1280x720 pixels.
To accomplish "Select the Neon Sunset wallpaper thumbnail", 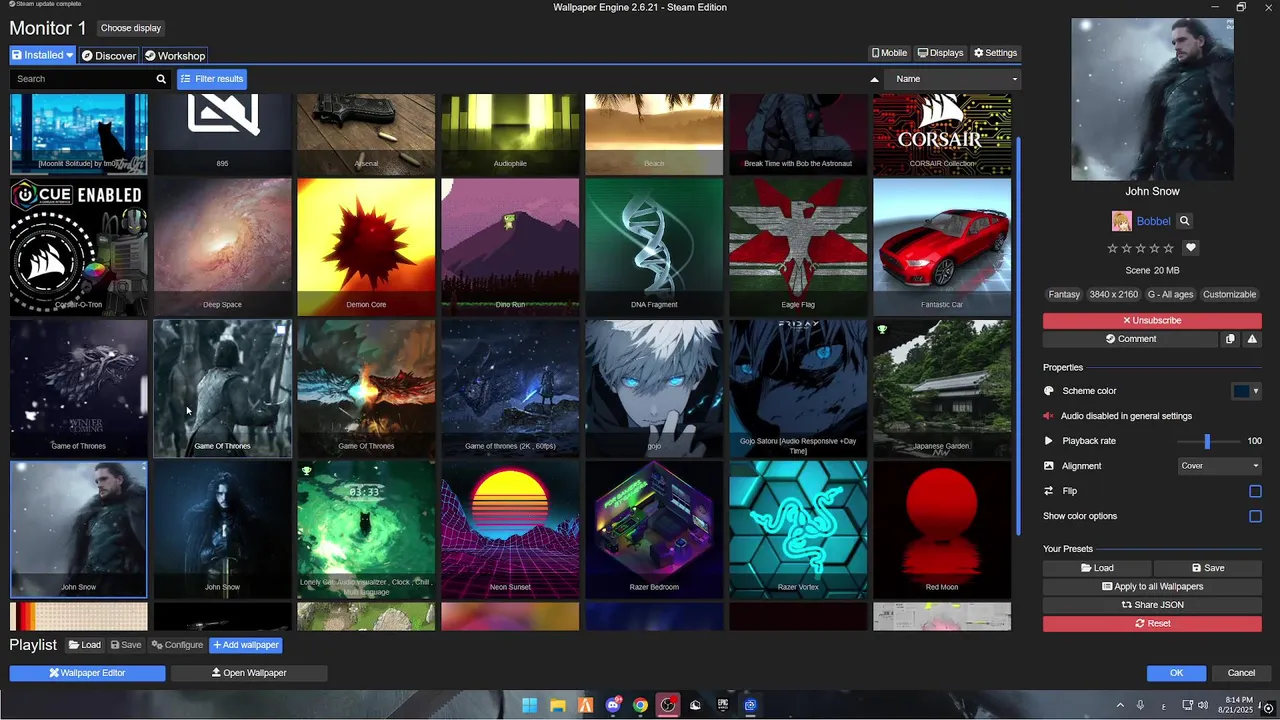I will tap(510, 529).
